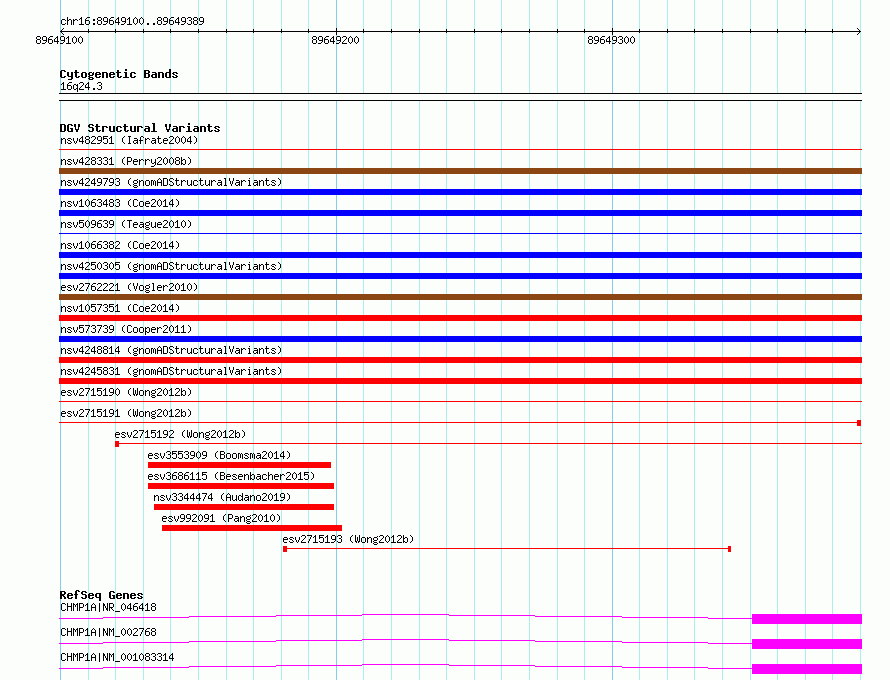Click the 89649100 ruler start label
890x680 pixels.
coord(59,40)
